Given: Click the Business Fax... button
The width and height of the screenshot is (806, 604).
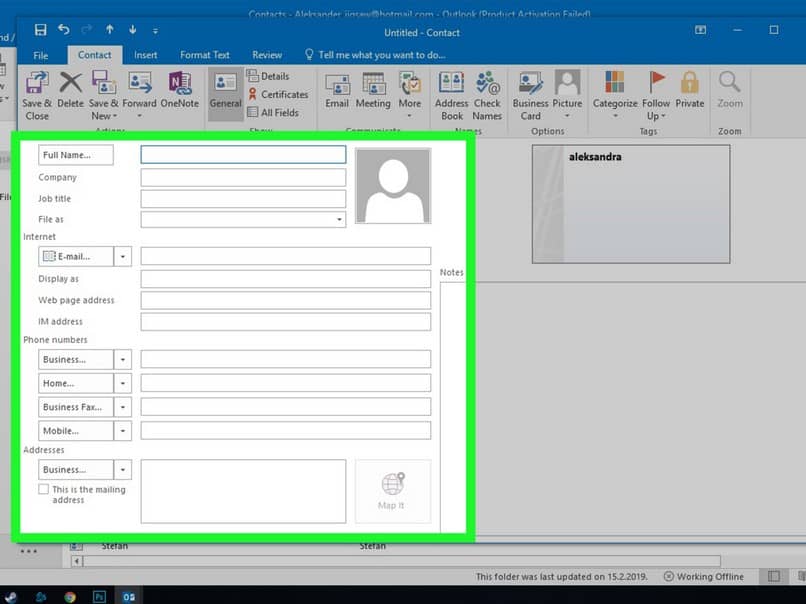Looking at the screenshot, I should pyautogui.click(x=75, y=407).
